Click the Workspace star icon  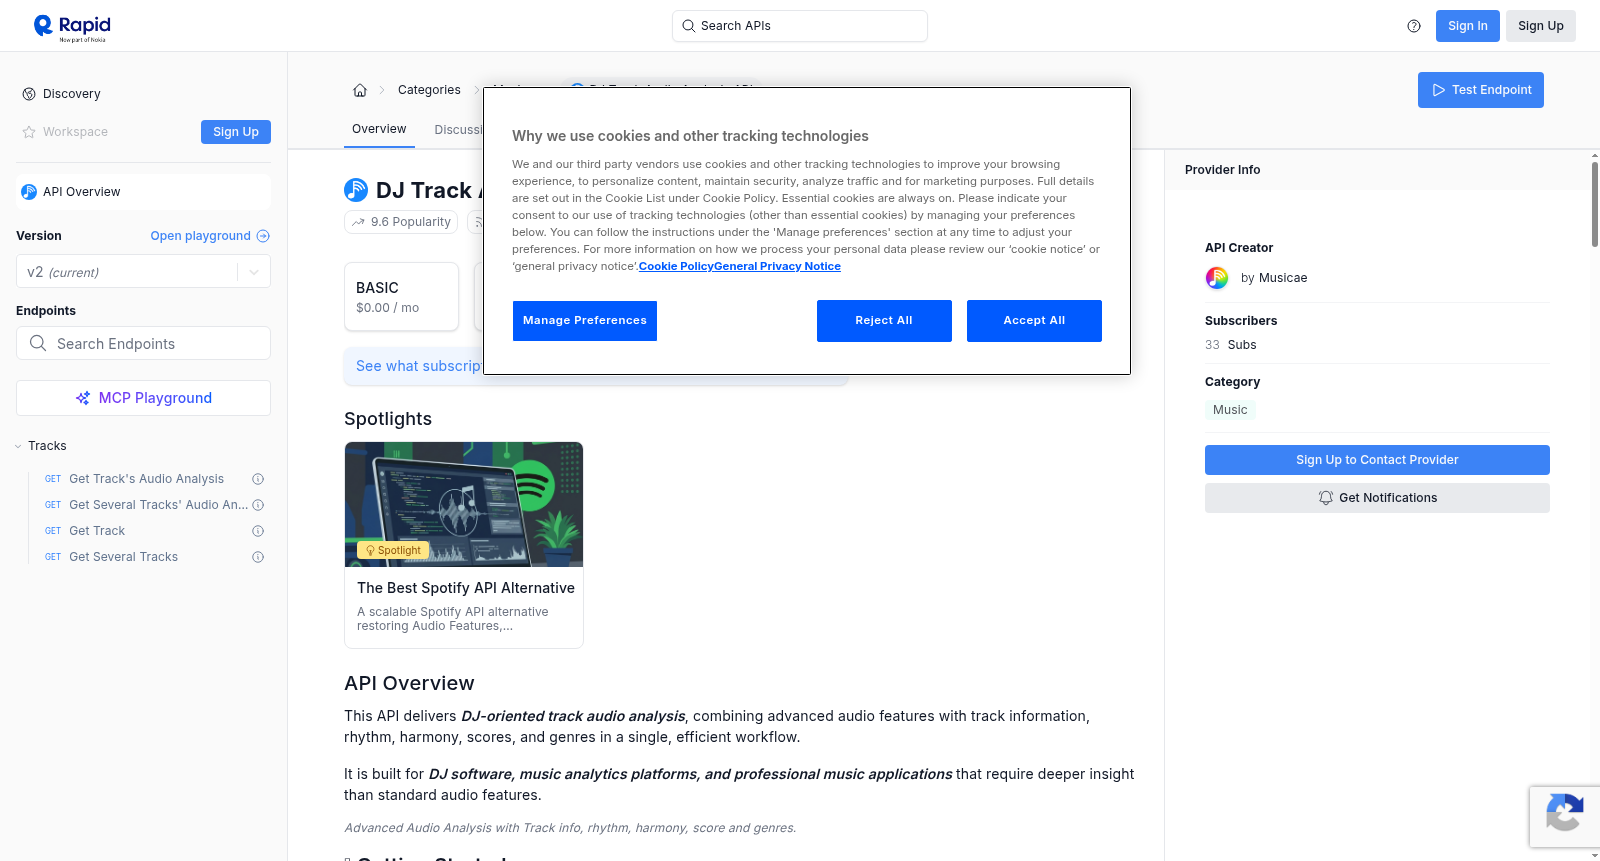click(x=29, y=132)
